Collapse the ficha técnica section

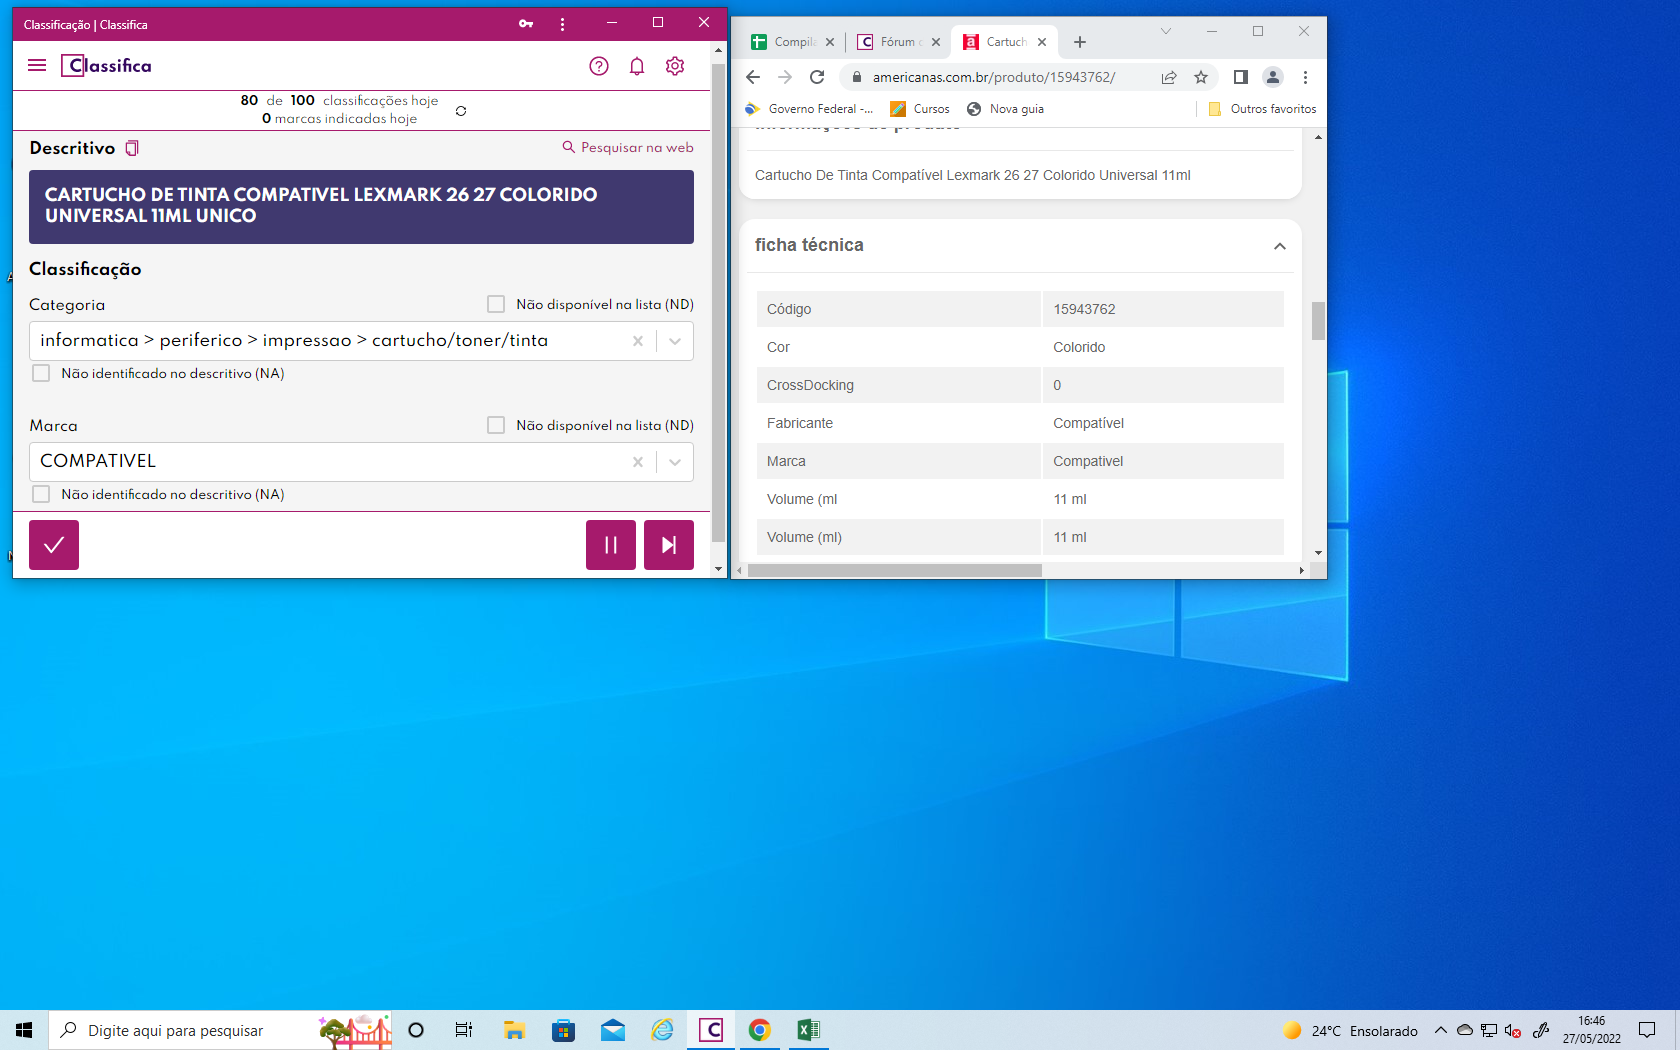pyautogui.click(x=1279, y=246)
